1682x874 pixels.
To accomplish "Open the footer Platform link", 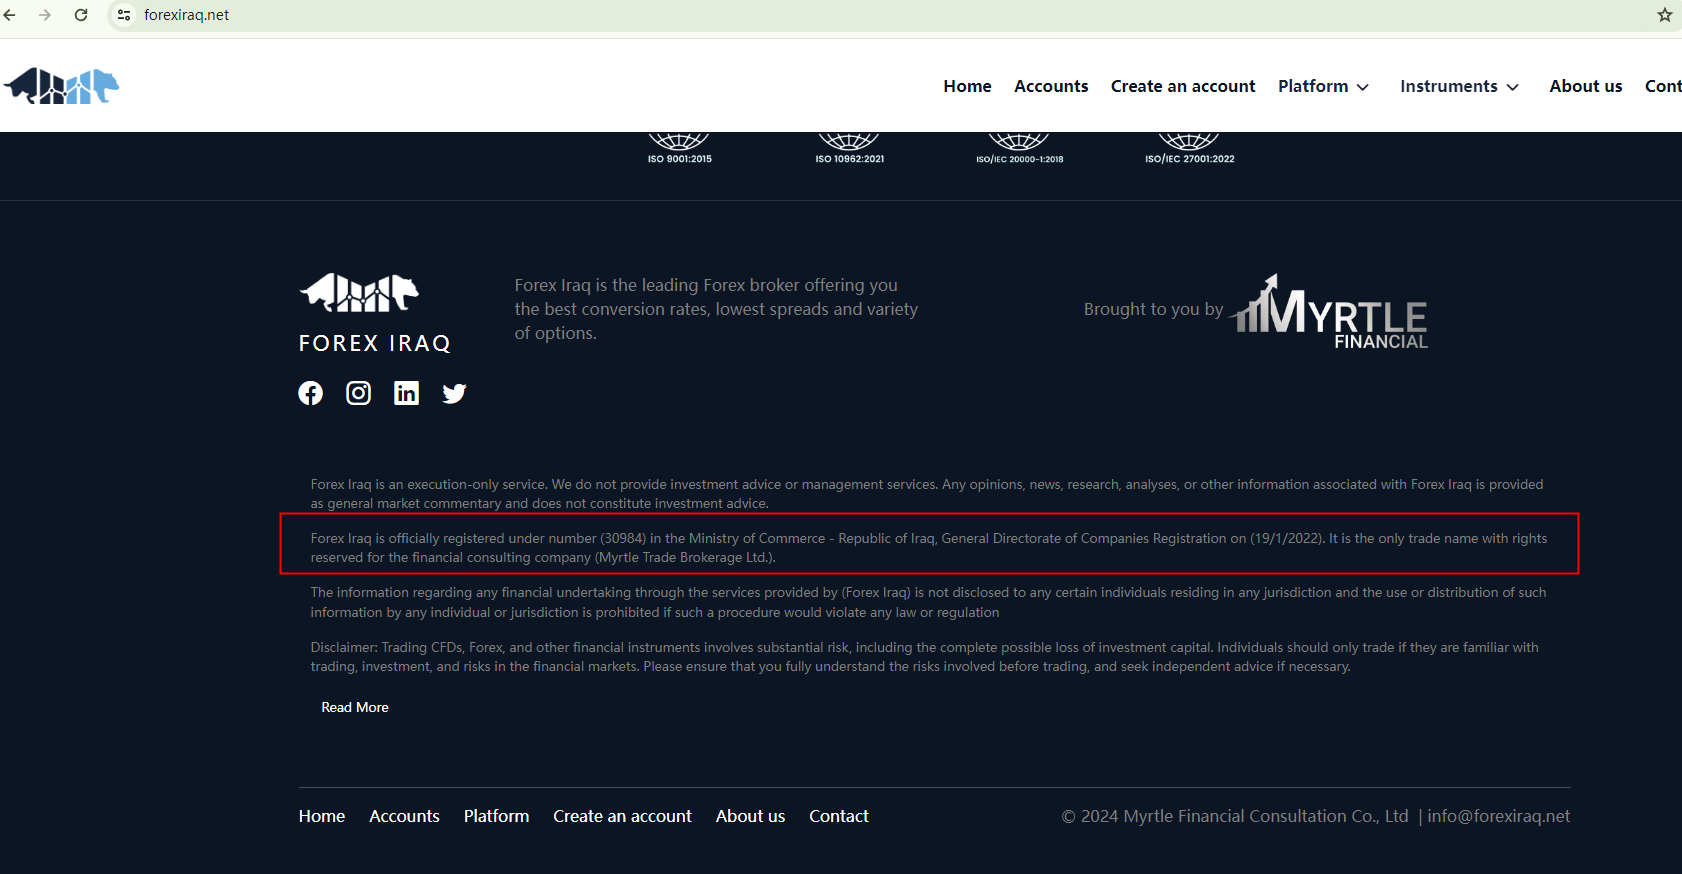I will pyautogui.click(x=497, y=816).
